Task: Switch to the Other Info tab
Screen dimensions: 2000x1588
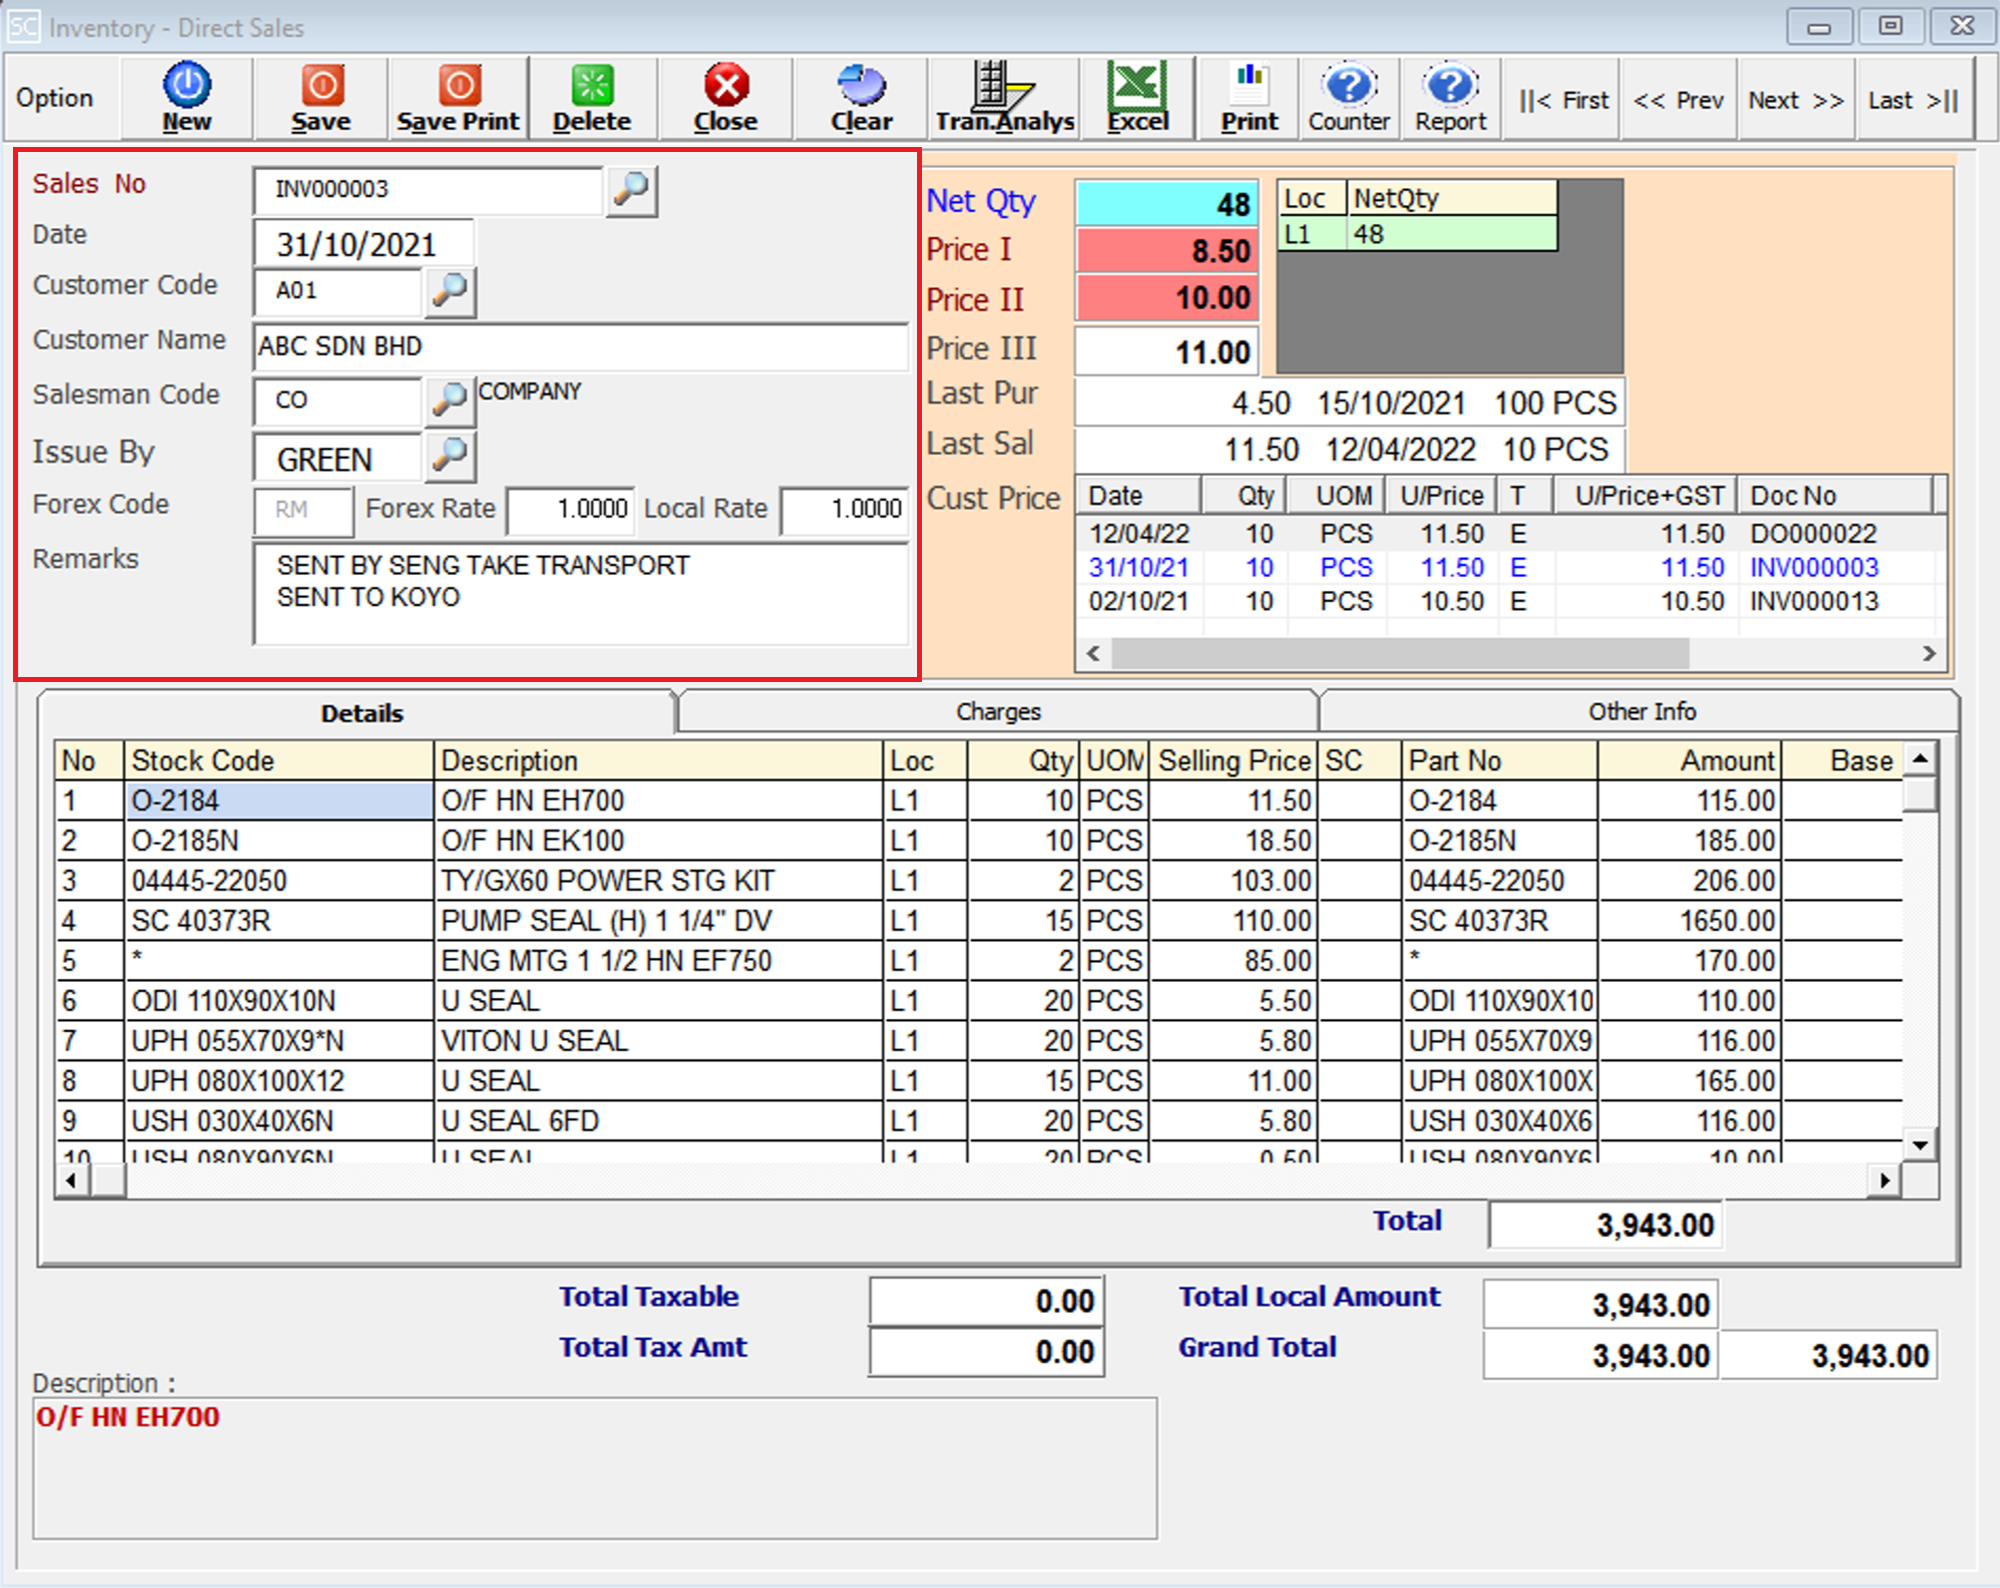Action: [x=1641, y=712]
